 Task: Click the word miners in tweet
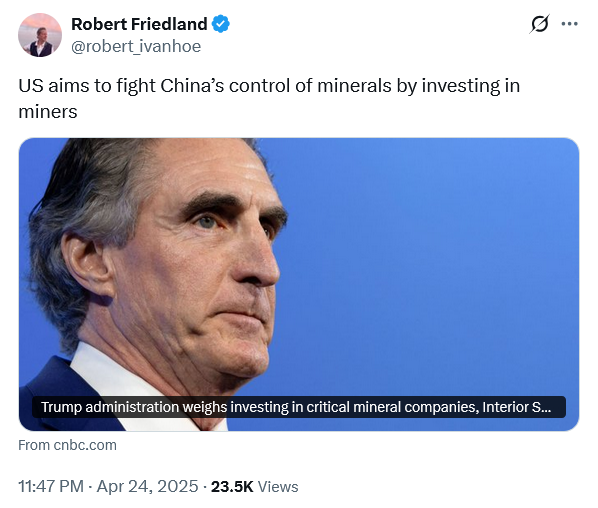pos(48,112)
